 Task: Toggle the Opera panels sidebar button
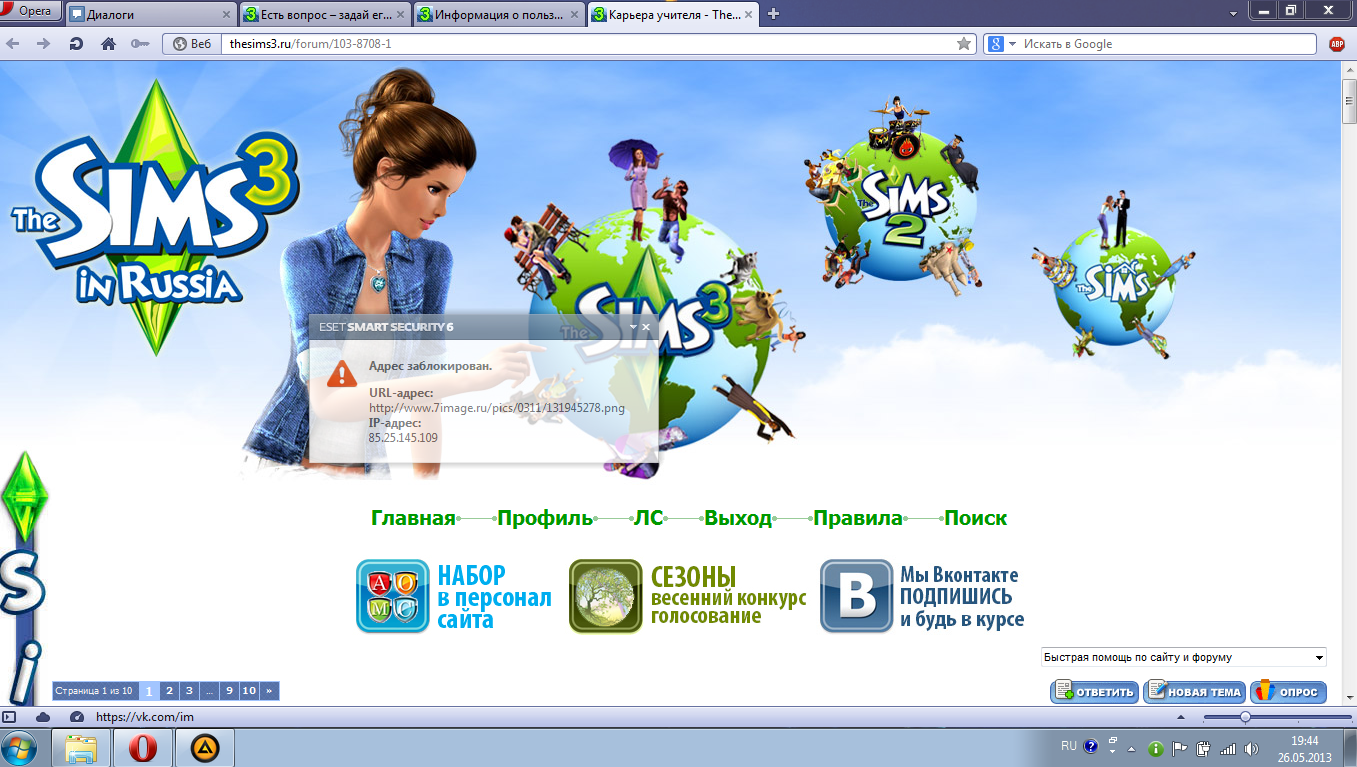point(10,717)
